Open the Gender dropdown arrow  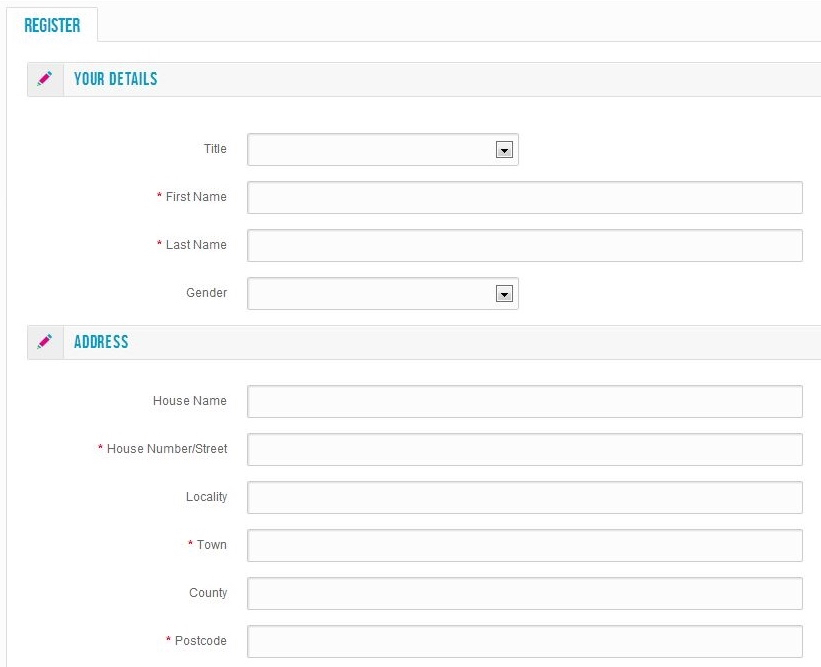[504, 294]
